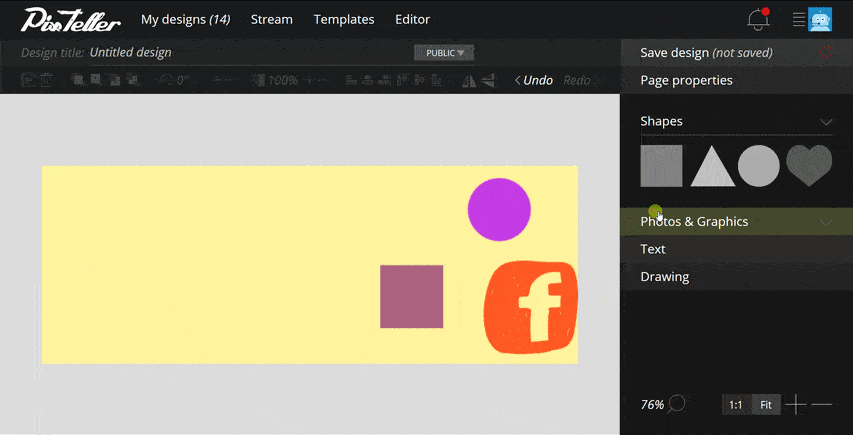
Task: Open the Drawing panel
Action: (737, 277)
